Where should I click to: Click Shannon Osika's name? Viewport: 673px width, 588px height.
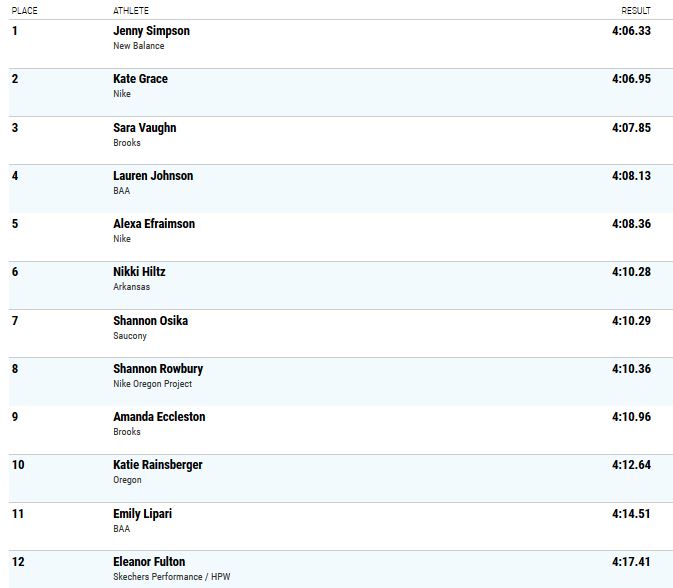point(150,321)
